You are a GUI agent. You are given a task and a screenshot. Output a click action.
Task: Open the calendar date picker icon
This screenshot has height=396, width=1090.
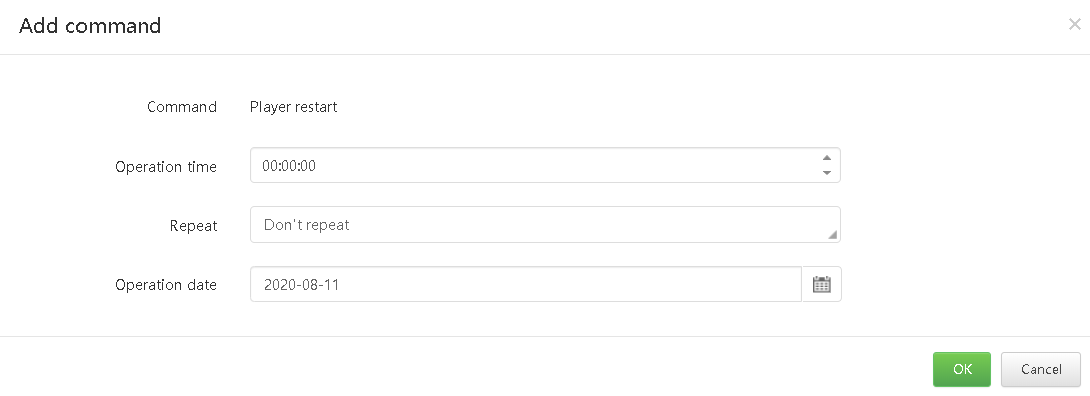(x=822, y=284)
